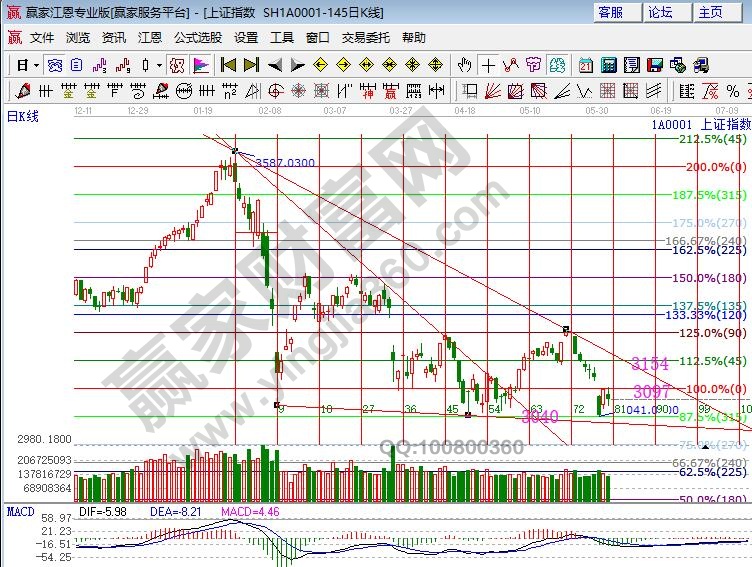Open the 交易委托 menu

click(x=367, y=38)
